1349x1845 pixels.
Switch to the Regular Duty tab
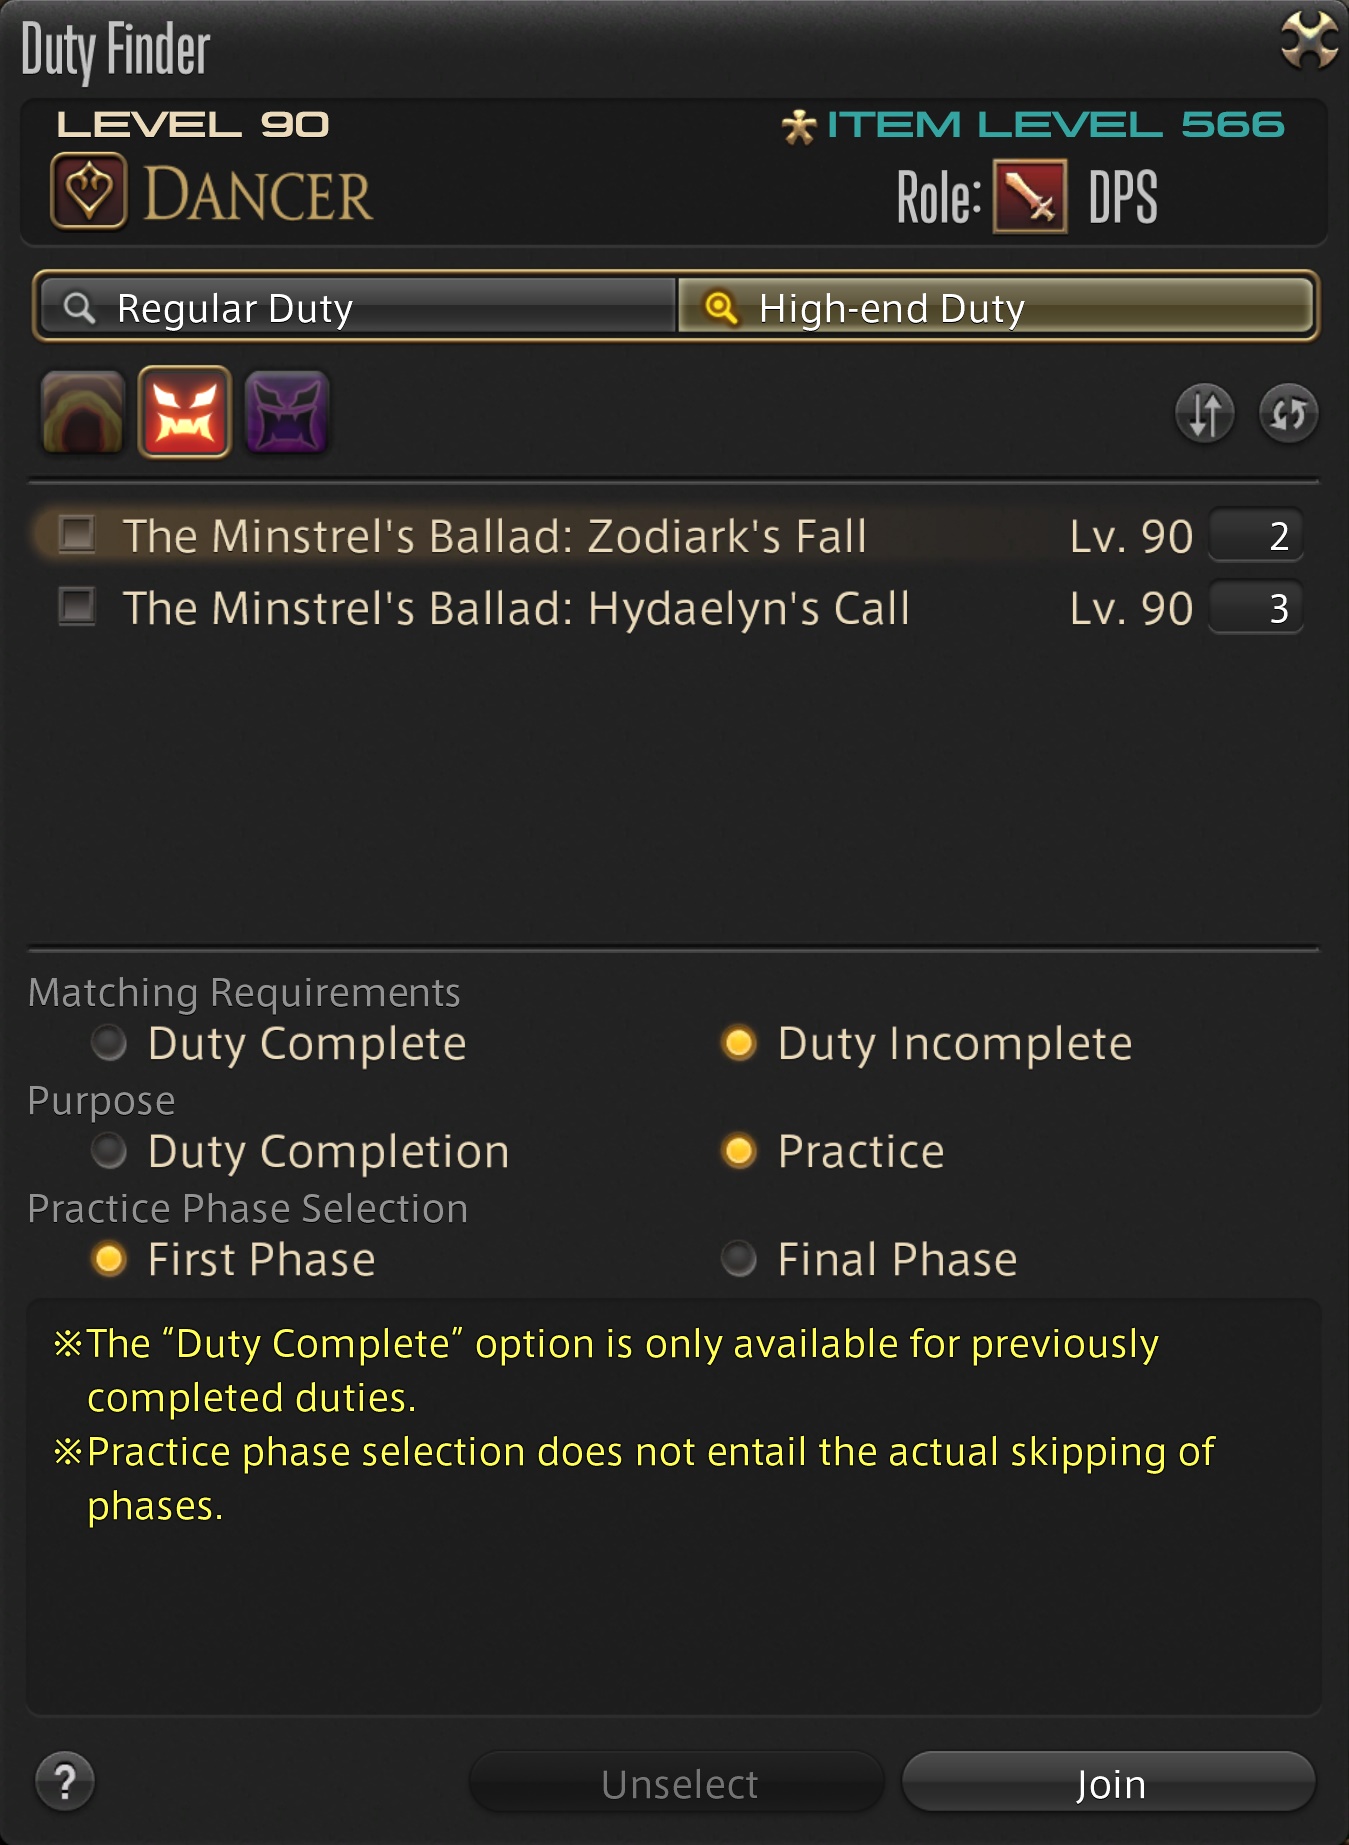(357, 307)
